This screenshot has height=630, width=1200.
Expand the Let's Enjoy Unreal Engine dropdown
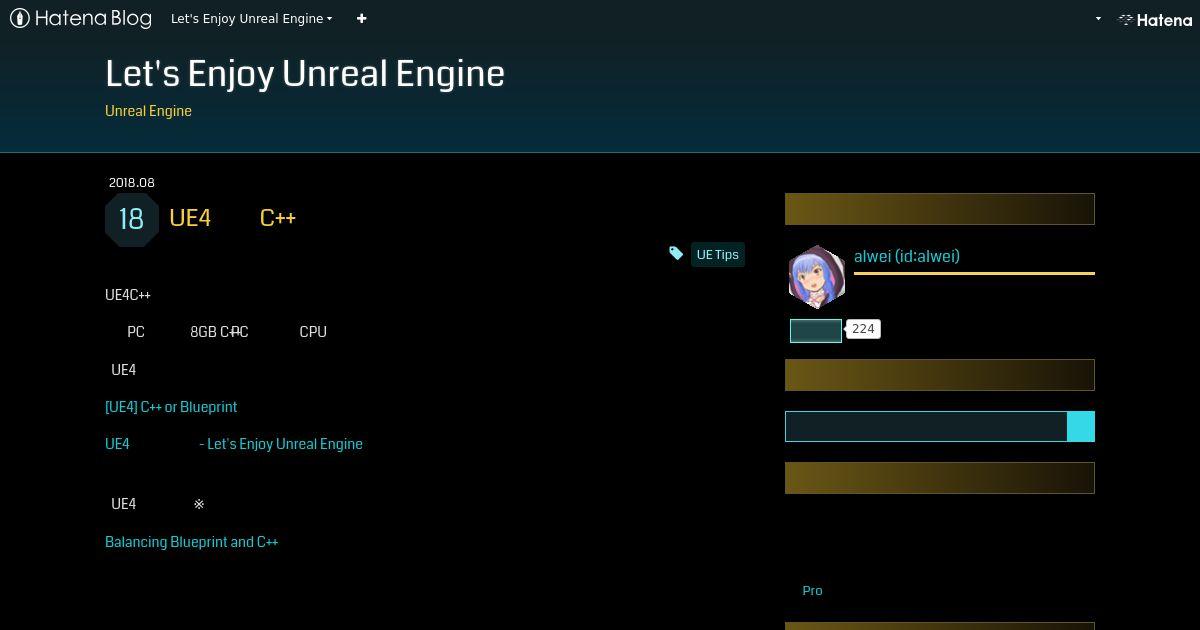[251, 18]
